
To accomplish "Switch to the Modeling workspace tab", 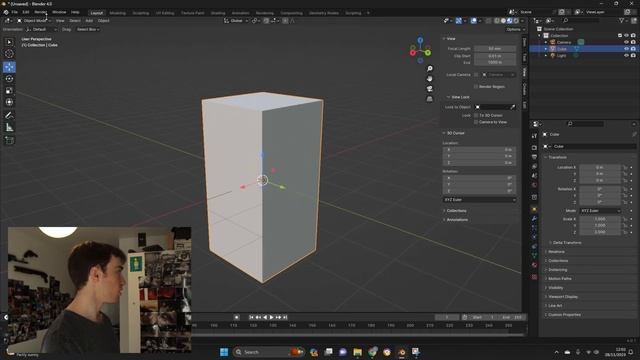I will (x=118, y=13).
